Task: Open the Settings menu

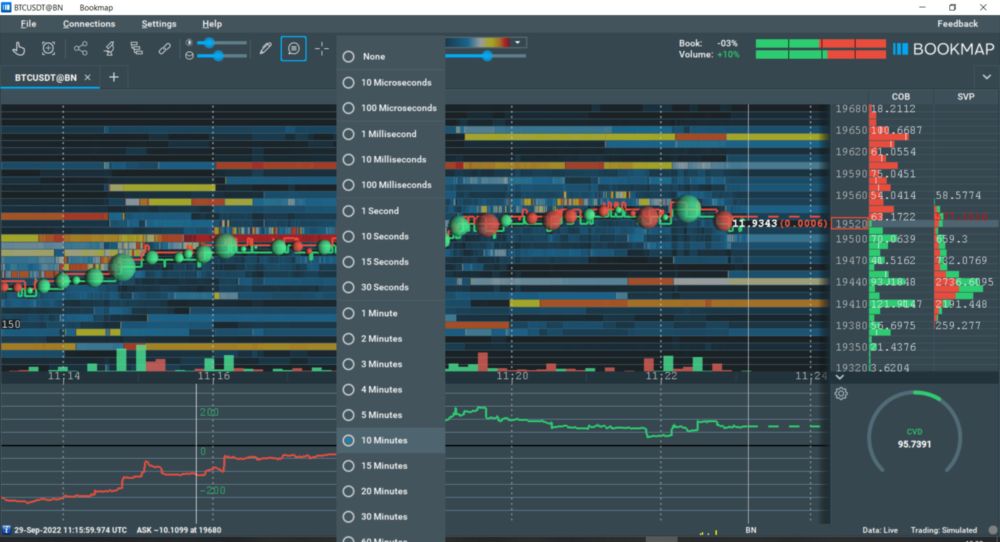Action: pos(159,24)
